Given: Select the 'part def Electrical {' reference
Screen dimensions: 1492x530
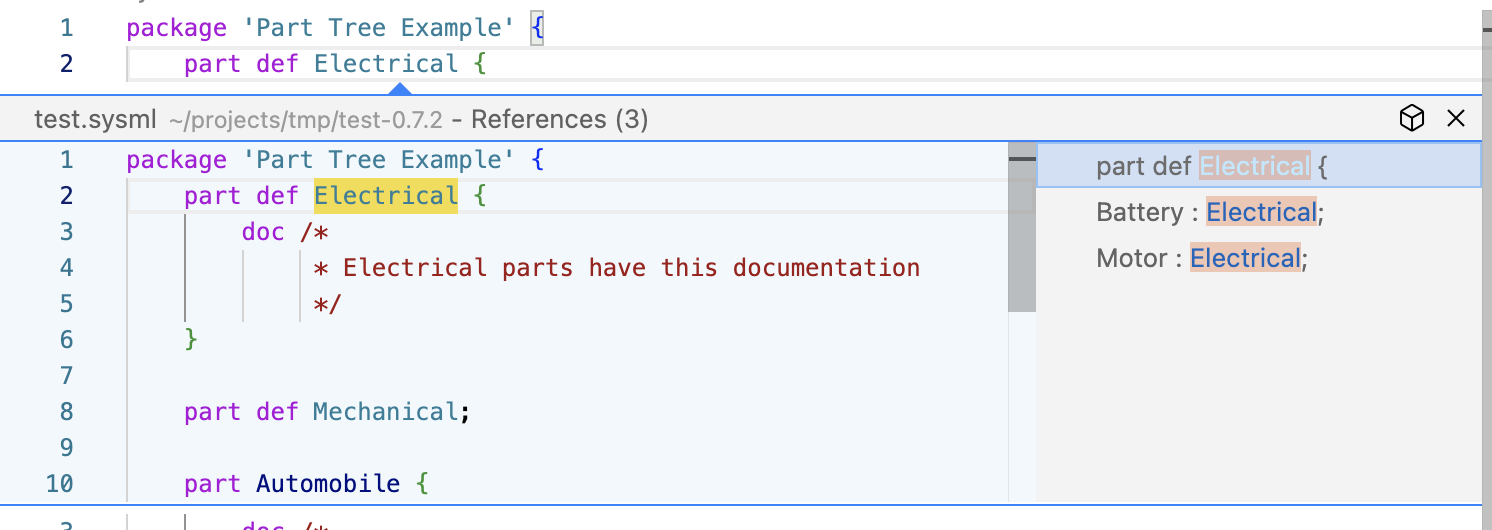Looking at the screenshot, I should [x=1259, y=166].
